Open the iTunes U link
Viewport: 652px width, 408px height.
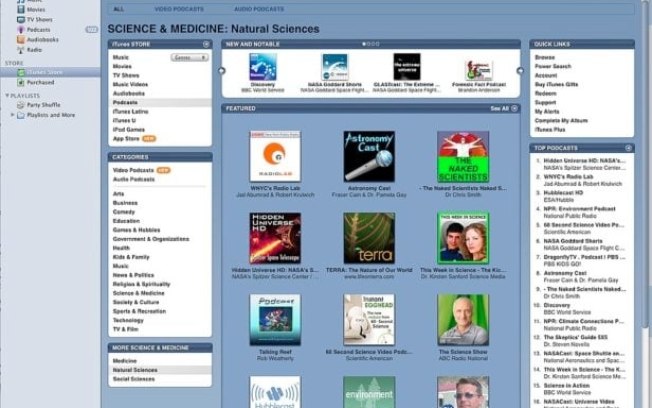pos(124,121)
